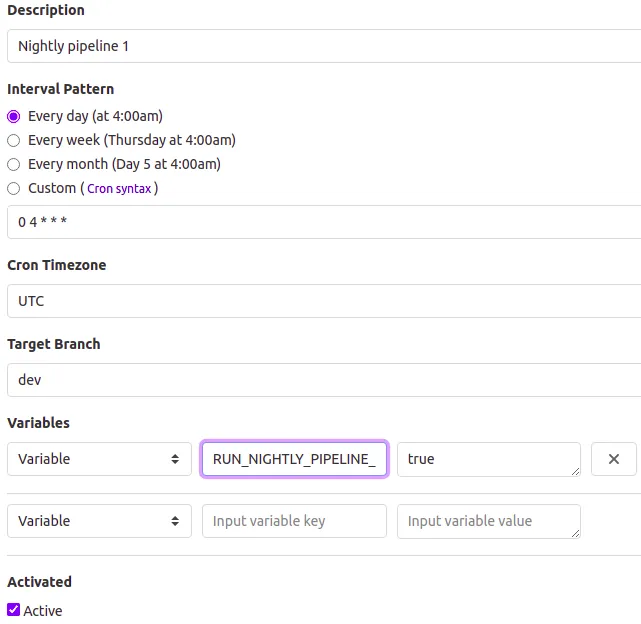The image size is (641, 624).
Task: Open the Cron syntax help link
Action: [x=119, y=189]
